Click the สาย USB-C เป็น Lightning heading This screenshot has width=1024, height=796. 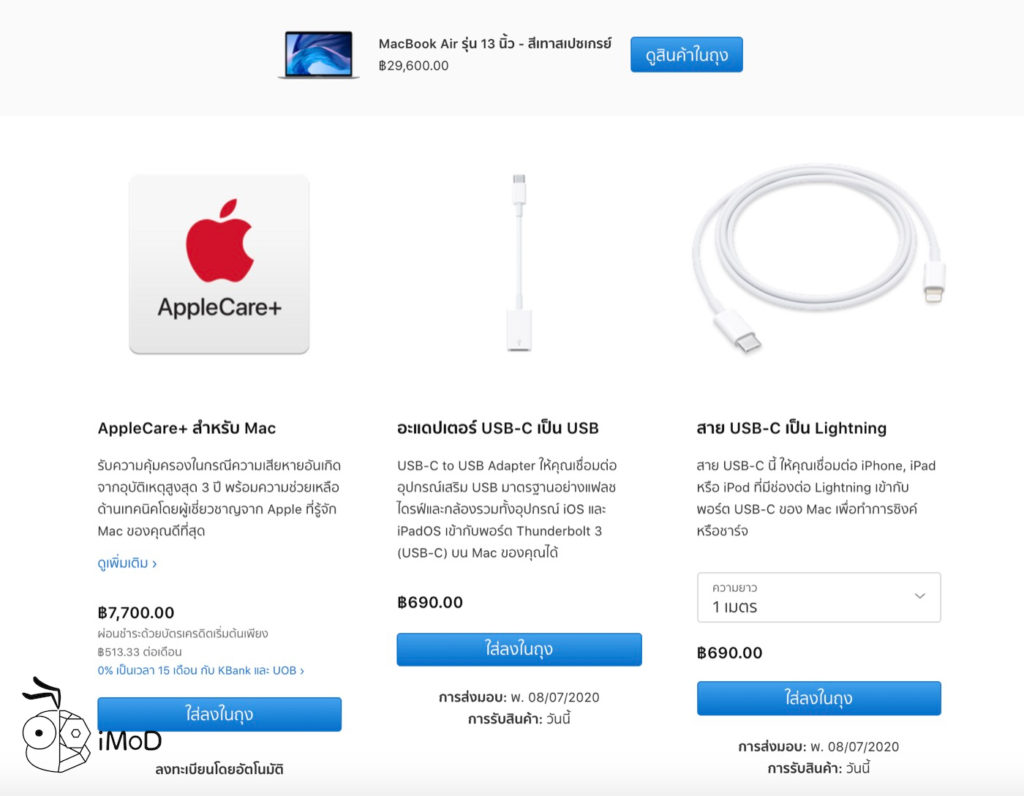792,428
